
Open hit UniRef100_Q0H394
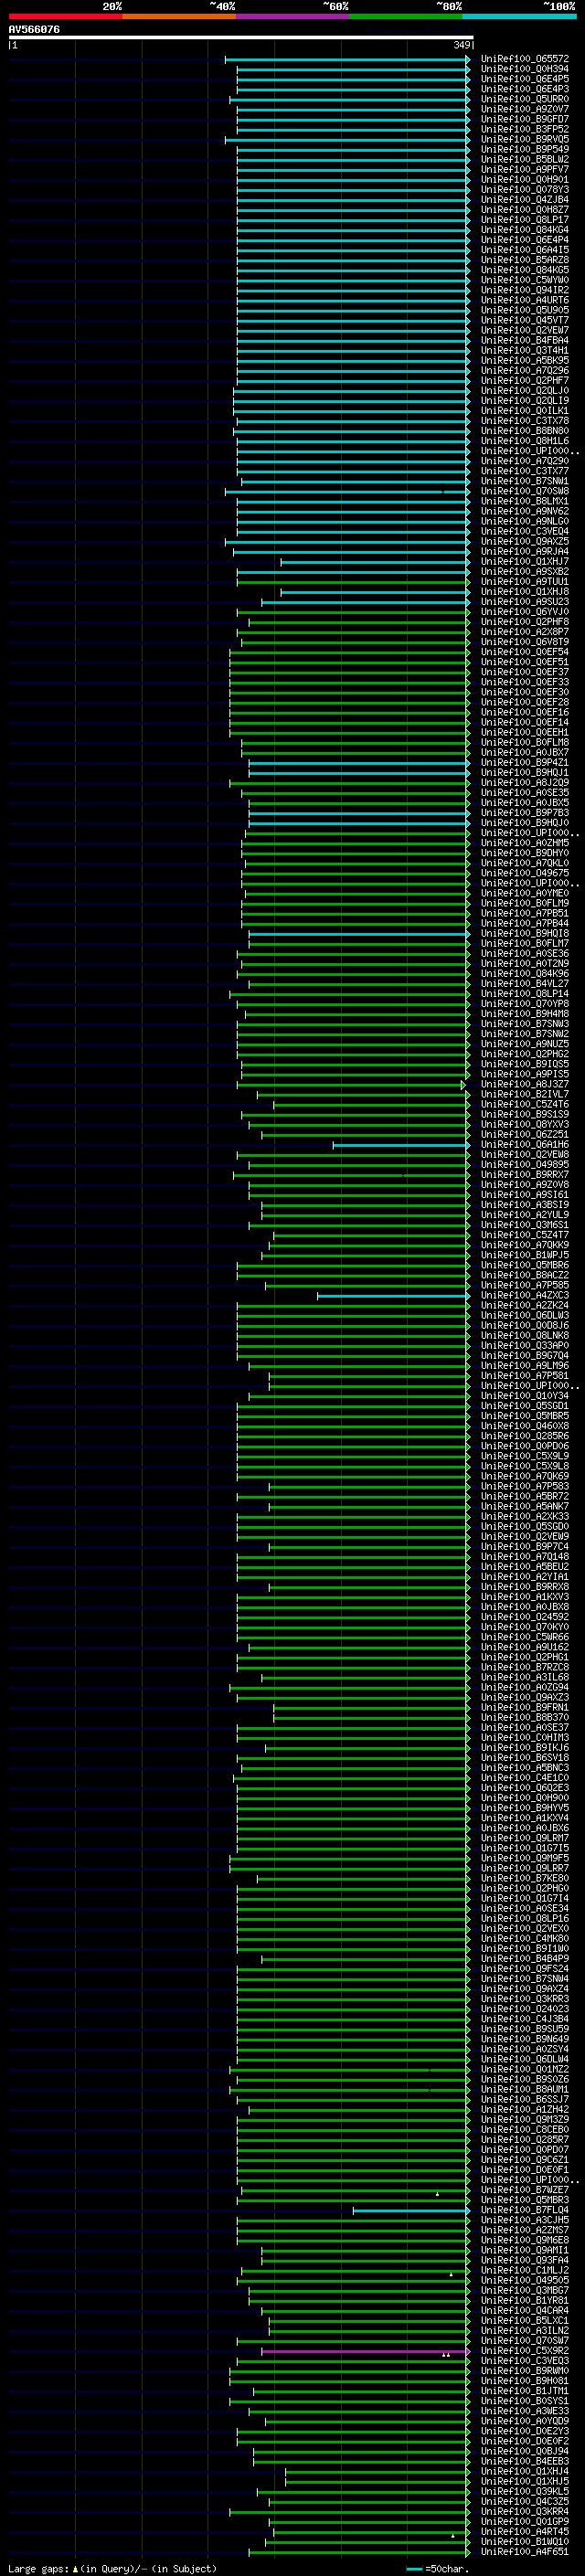[x=525, y=70]
